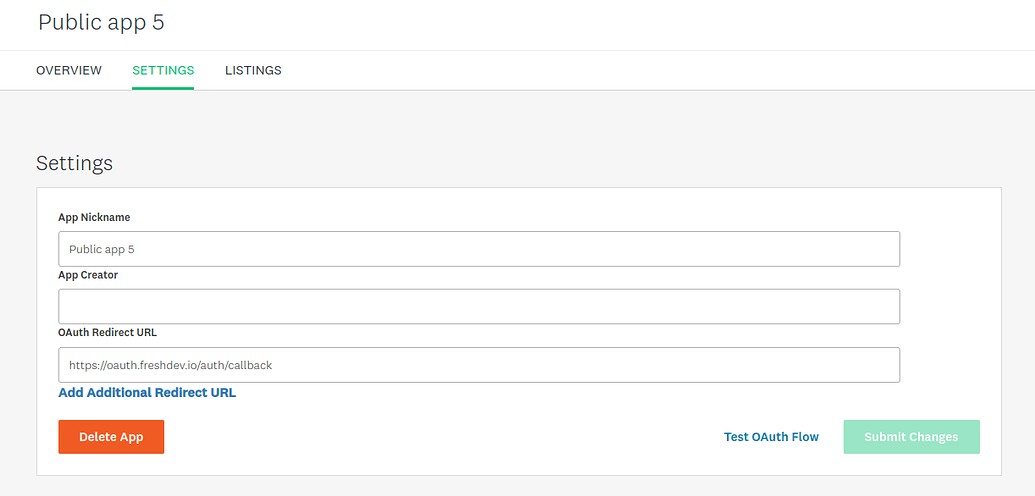1035x496 pixels.
Task: Delete this app using the orange button
Action: [111, 437]
